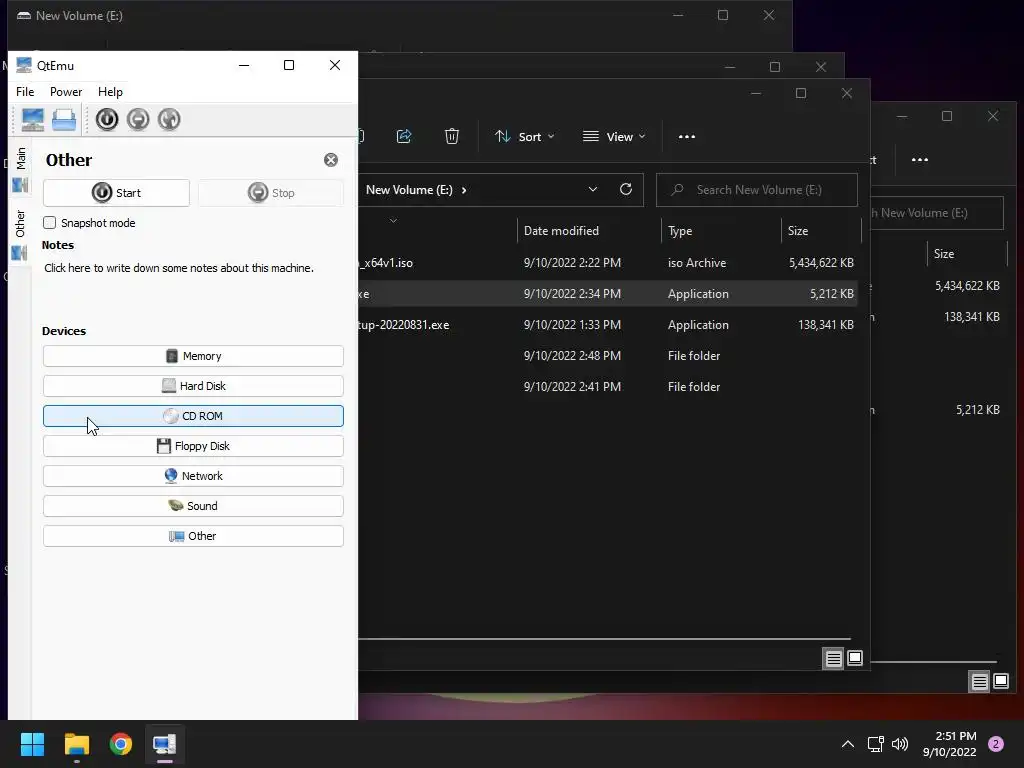This screenshot has width=1024, height=768.
Task: Select File folder modified 2:48 PM
Action: pos(608,356)
